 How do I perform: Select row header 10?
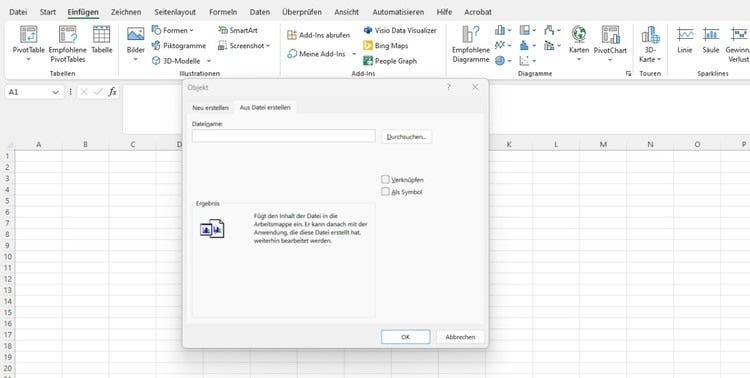tap(7, 256)
